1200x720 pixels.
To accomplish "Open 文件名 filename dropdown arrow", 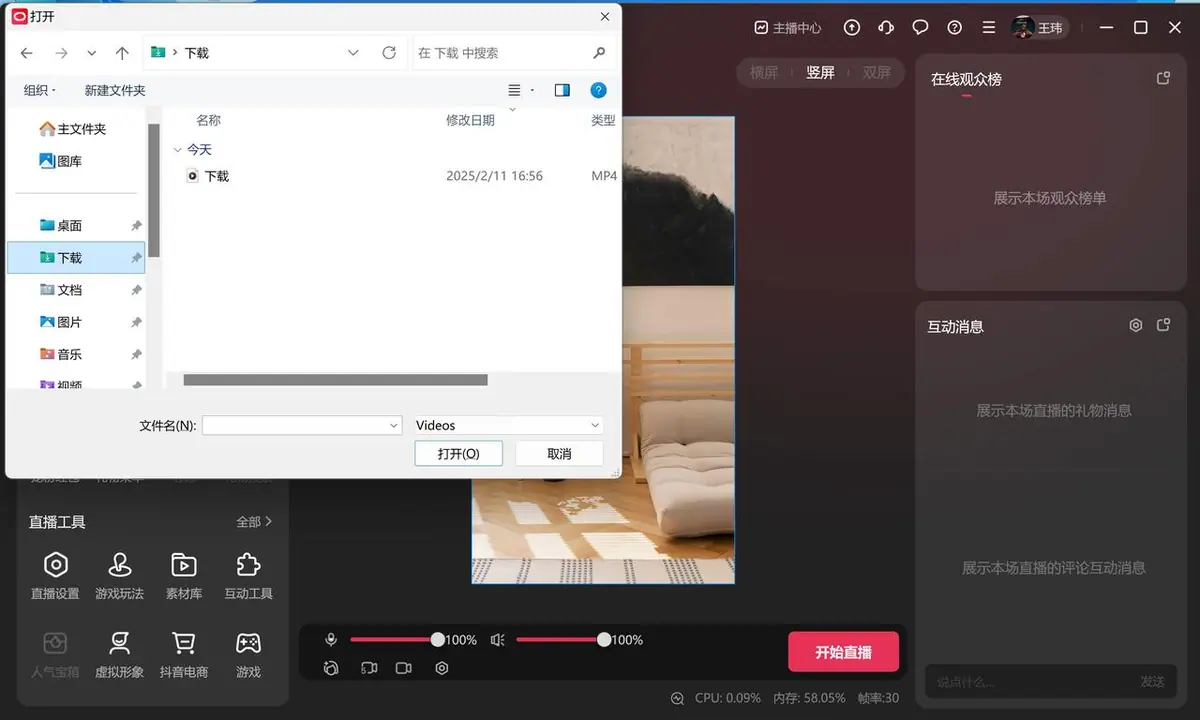I will [x=393, y=425].
